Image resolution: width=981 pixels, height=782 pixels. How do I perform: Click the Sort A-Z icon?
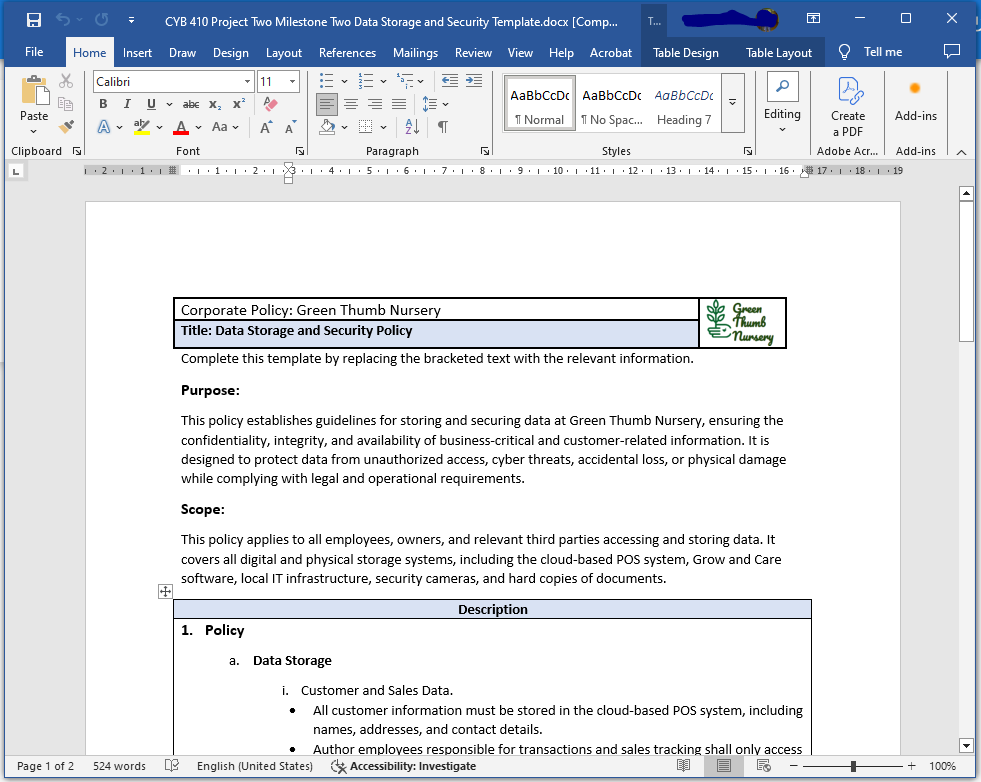[x=412, y=127]
